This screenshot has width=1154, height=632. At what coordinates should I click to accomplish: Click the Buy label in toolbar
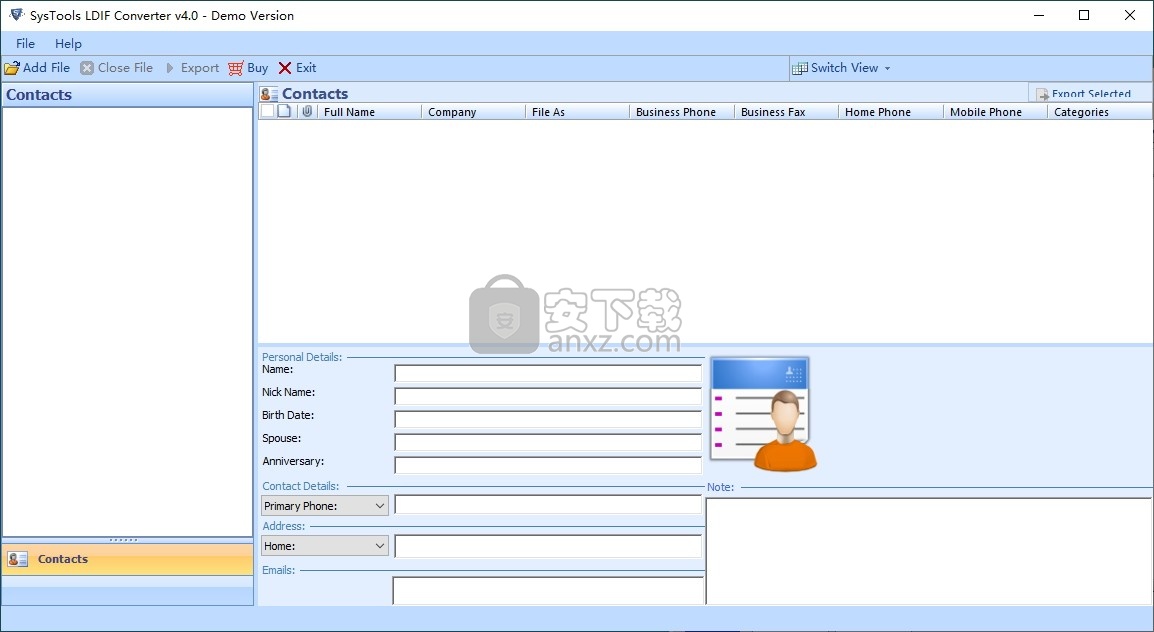click(x=258, y=68)
